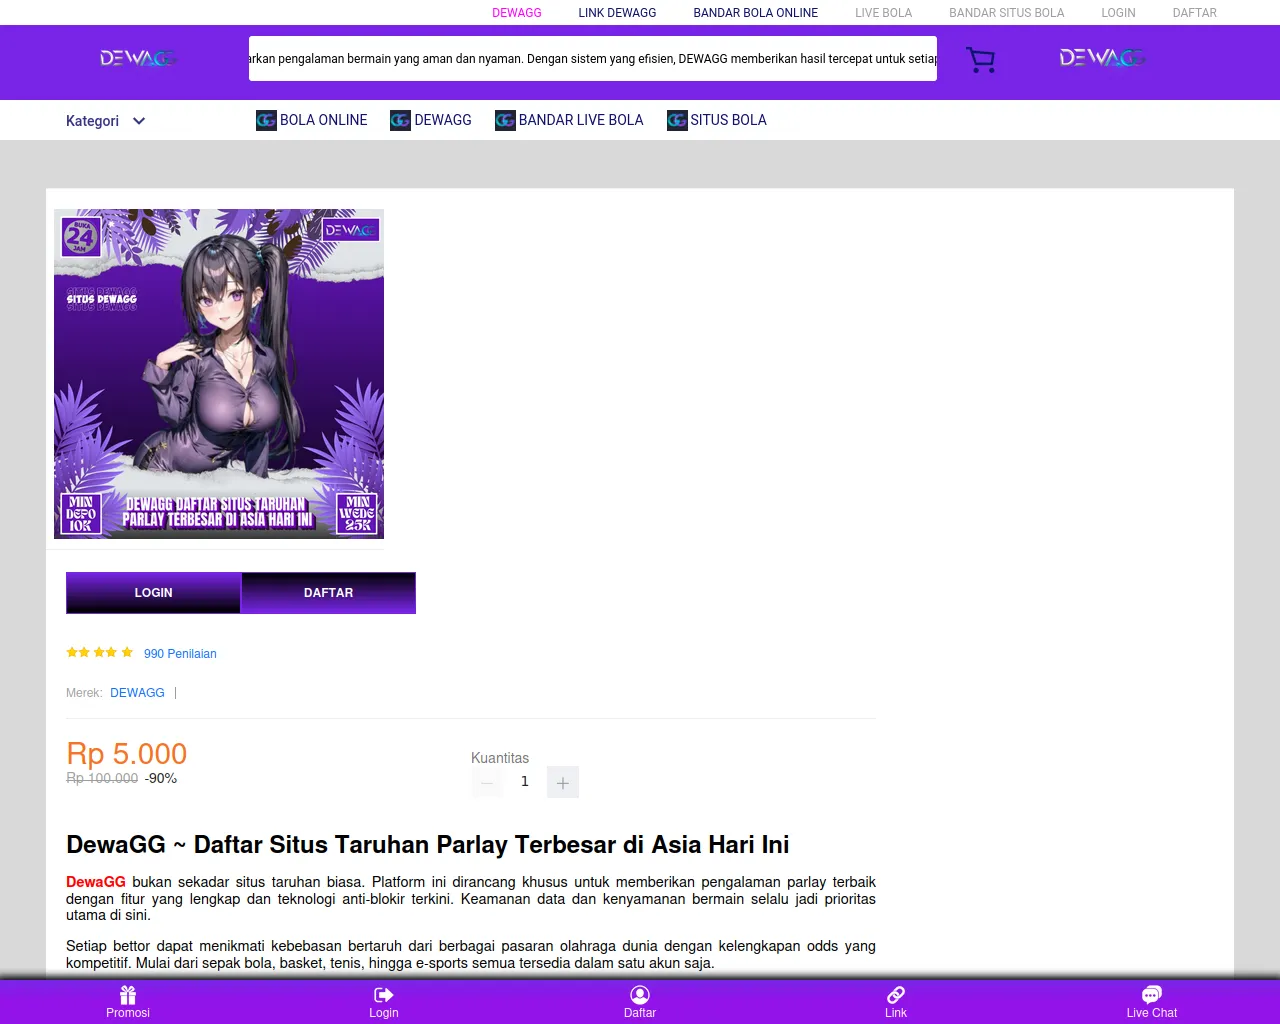Open the 990 Penilaian reviews link
Image resolution: width=1280 pixels, height=1024 pixels.
180,654
